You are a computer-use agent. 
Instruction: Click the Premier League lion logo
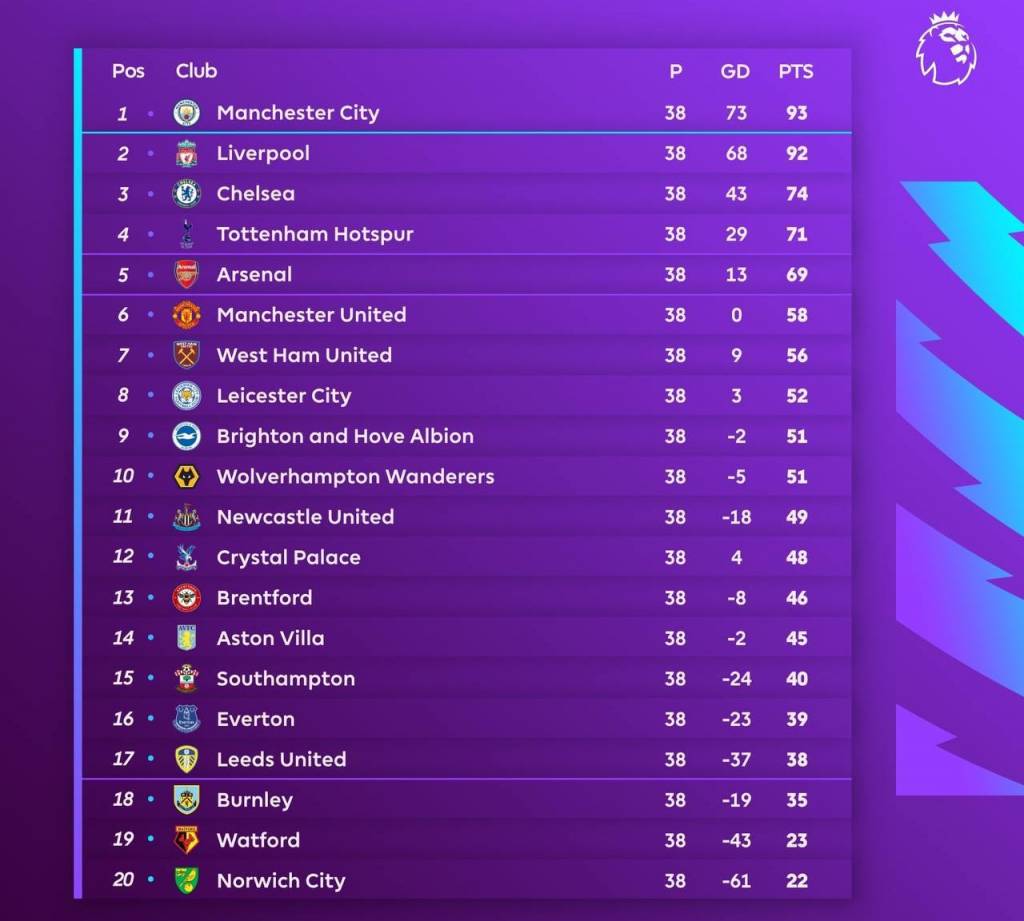pos(945,50)
